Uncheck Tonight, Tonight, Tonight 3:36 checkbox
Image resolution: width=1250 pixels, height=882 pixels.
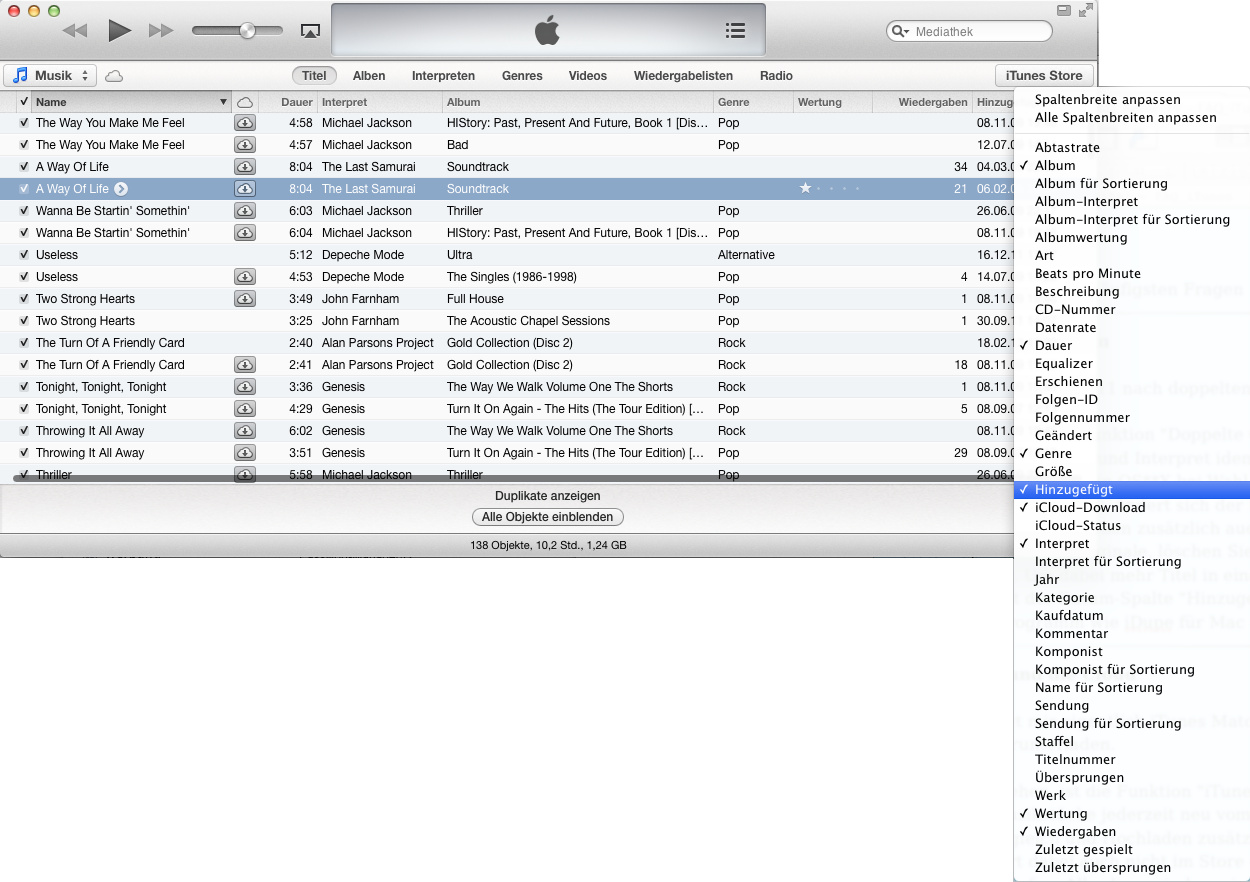pos(24,387)
